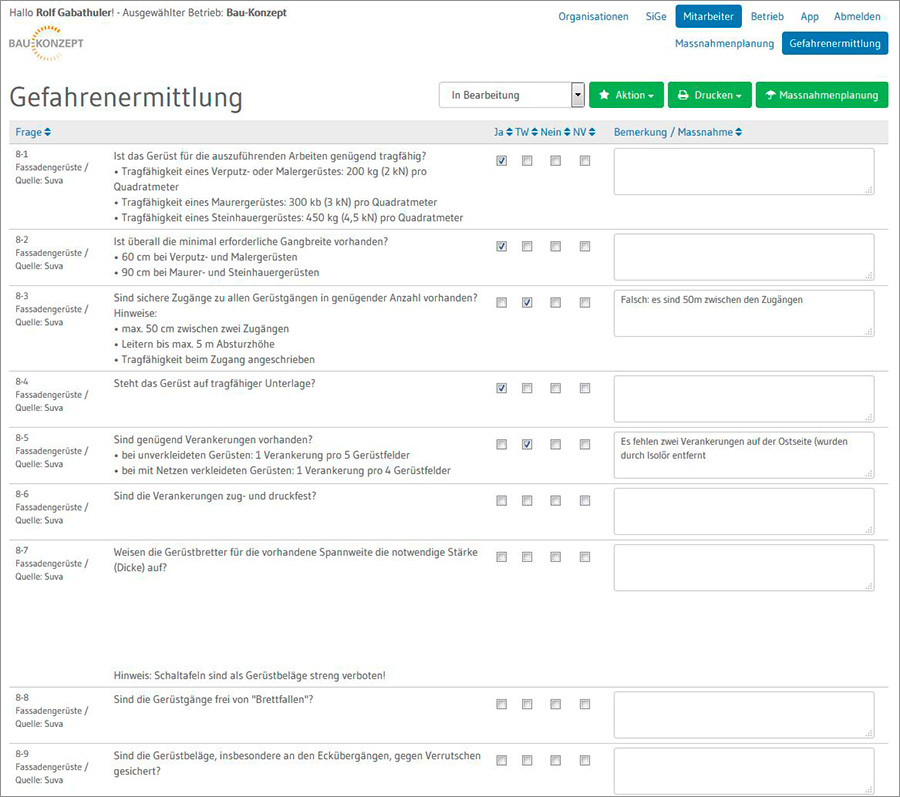The image size is (900, 797).
Task: Switch to the Massnahmenplanung sub-tab
Action: click(724, 44)
